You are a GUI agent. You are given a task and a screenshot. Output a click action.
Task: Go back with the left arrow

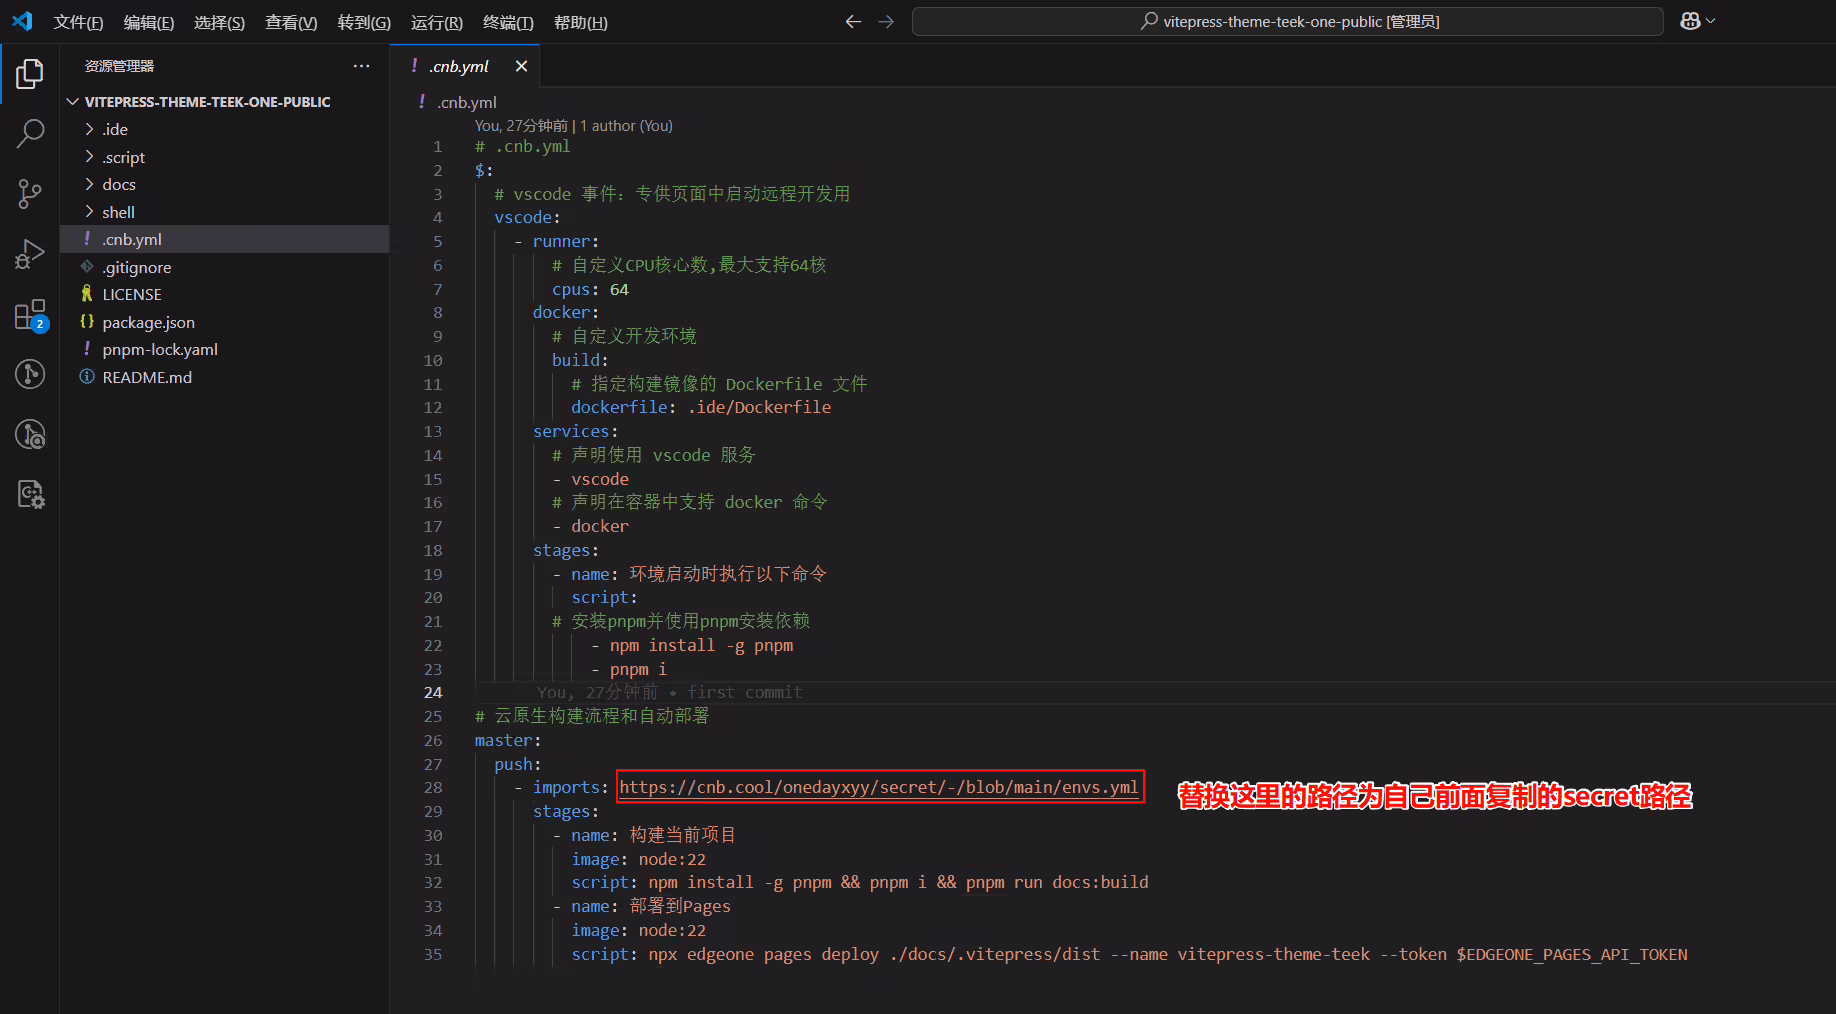coord(853,21)
